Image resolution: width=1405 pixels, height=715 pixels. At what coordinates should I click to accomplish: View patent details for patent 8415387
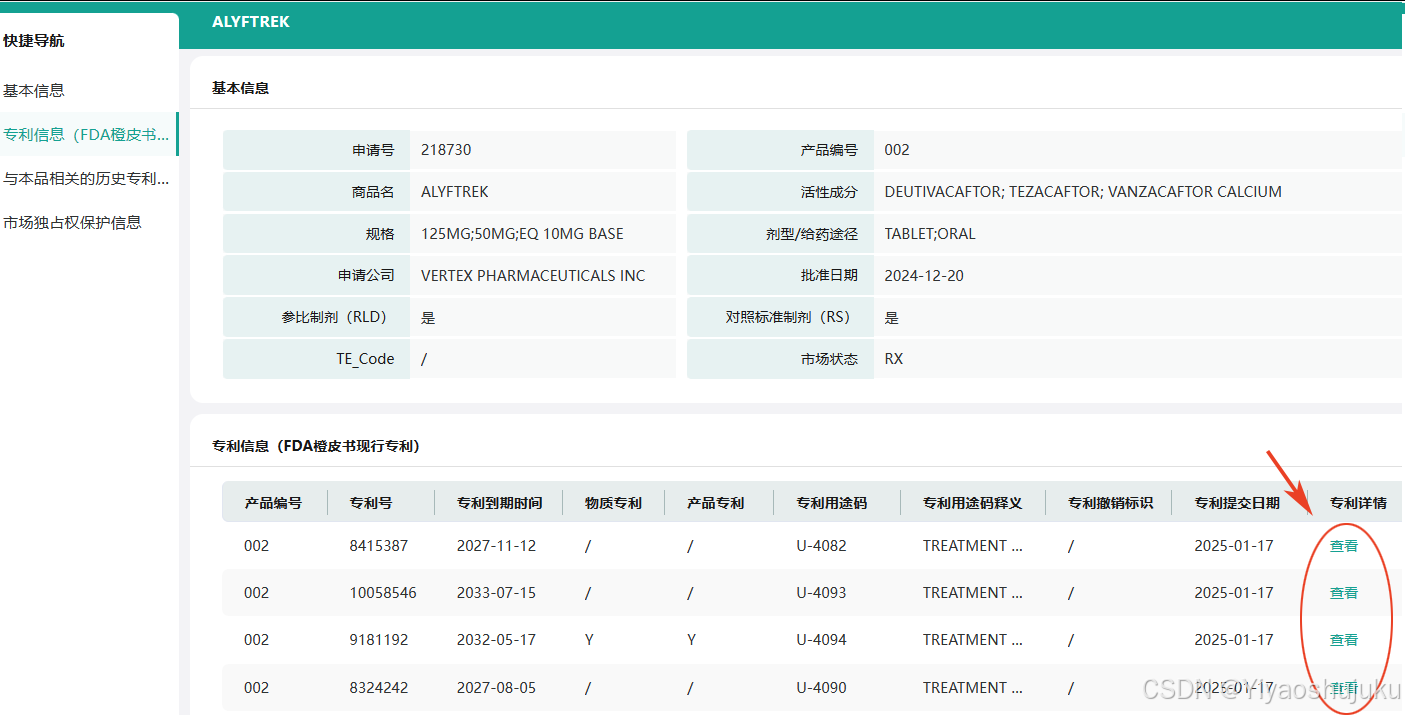[1344, 546]
